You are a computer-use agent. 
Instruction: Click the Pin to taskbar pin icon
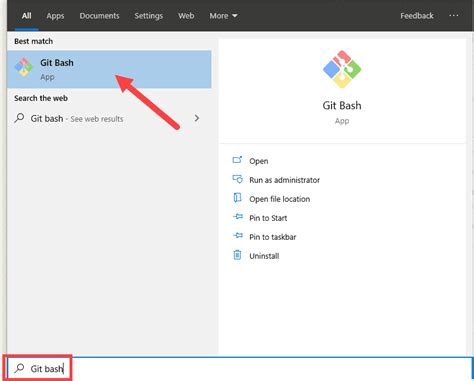coord(238,236)
